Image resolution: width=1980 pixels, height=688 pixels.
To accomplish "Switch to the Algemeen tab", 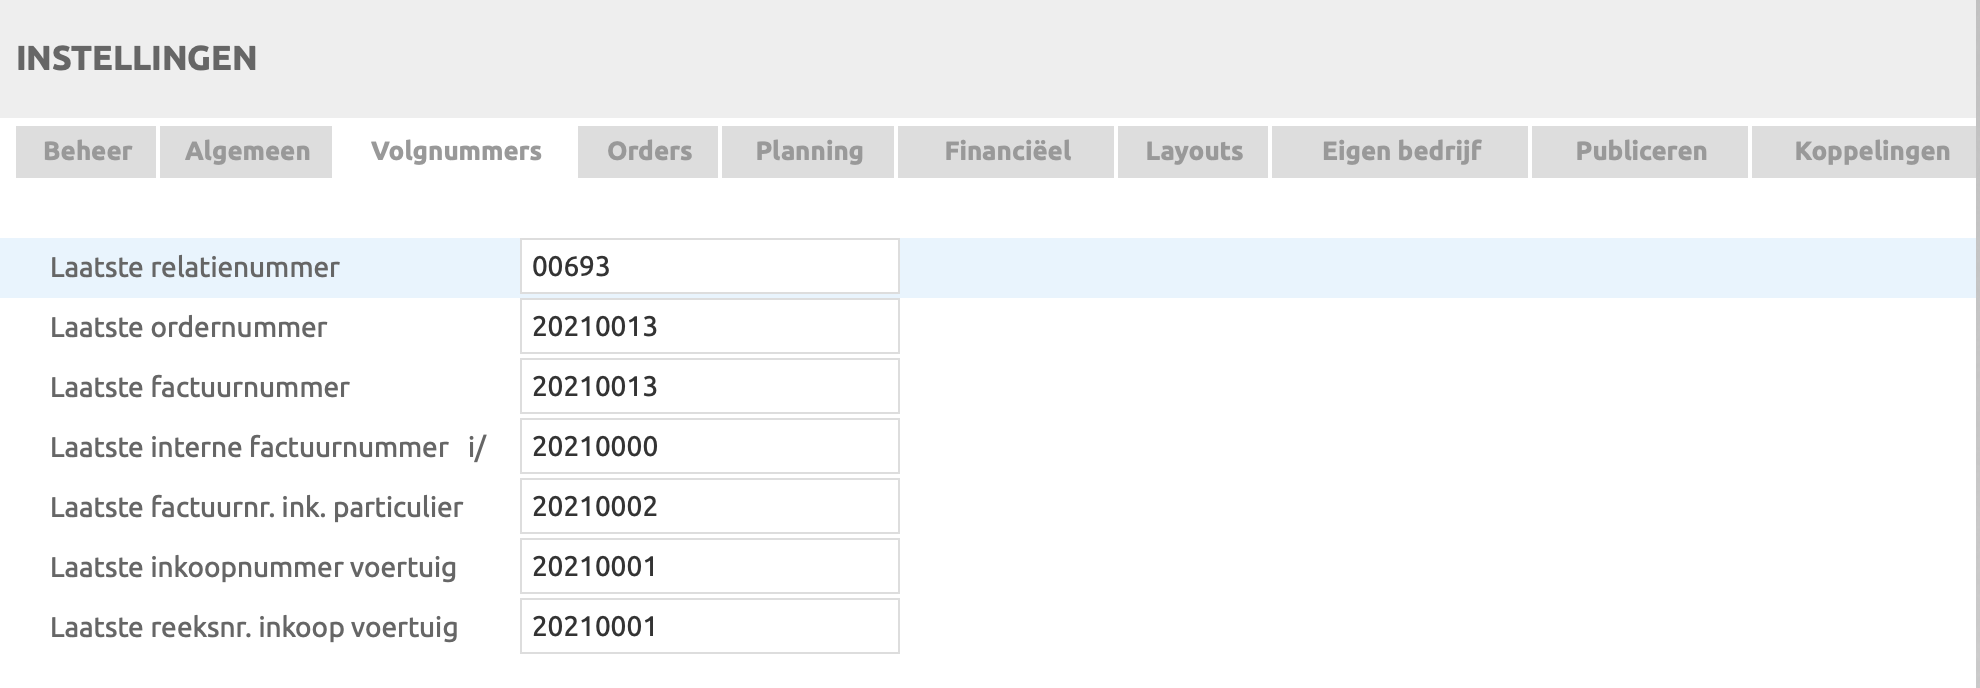I will [247, 151].
